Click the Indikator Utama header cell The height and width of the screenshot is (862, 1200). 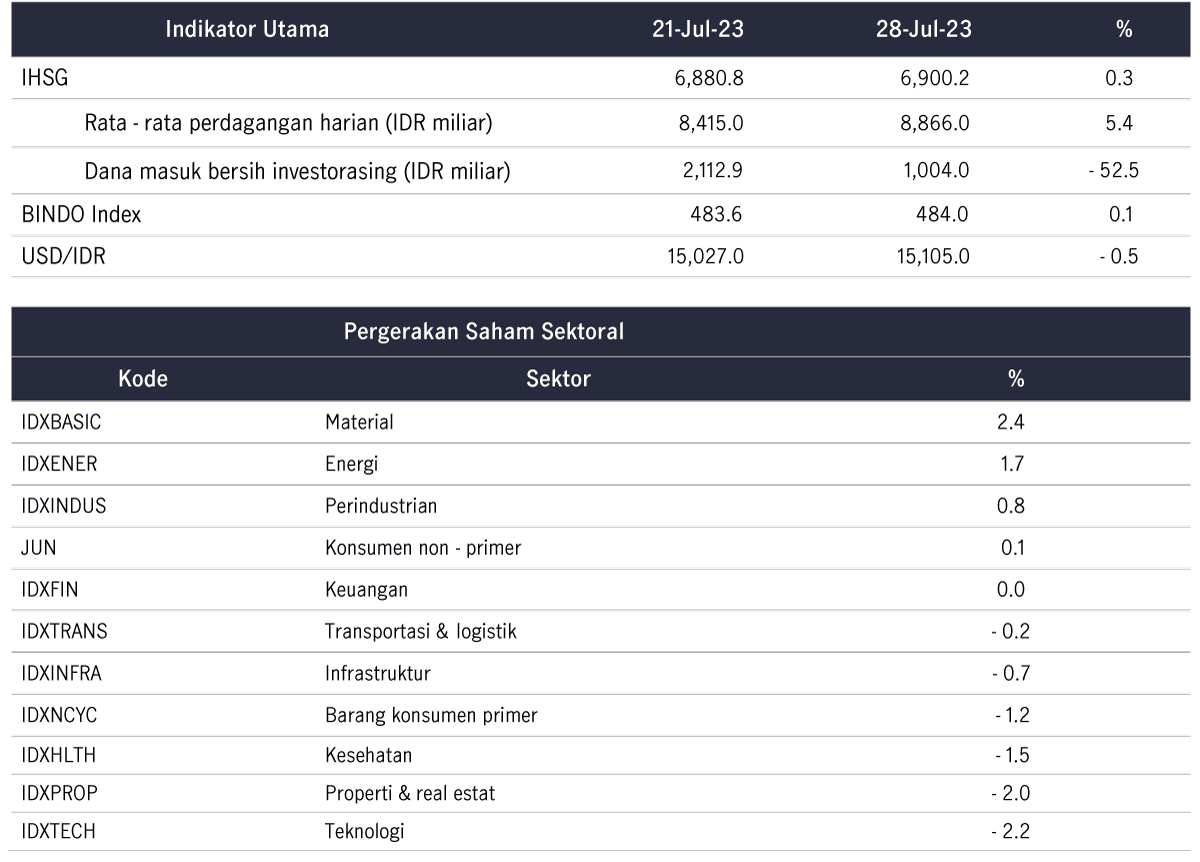tap(247, 29)
